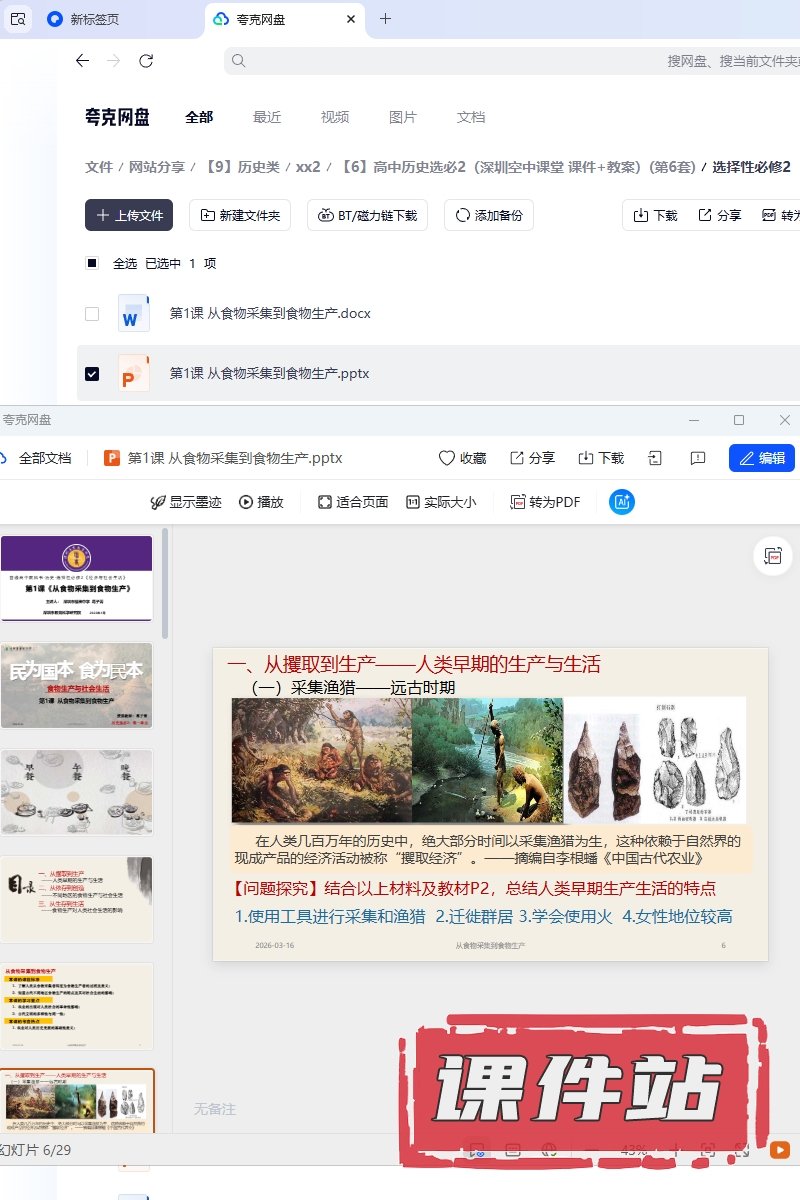Uncheck the 第1课 pptx file checkbox
Image resolution: width=800 pixels, height=1200 pixels.
92,374
